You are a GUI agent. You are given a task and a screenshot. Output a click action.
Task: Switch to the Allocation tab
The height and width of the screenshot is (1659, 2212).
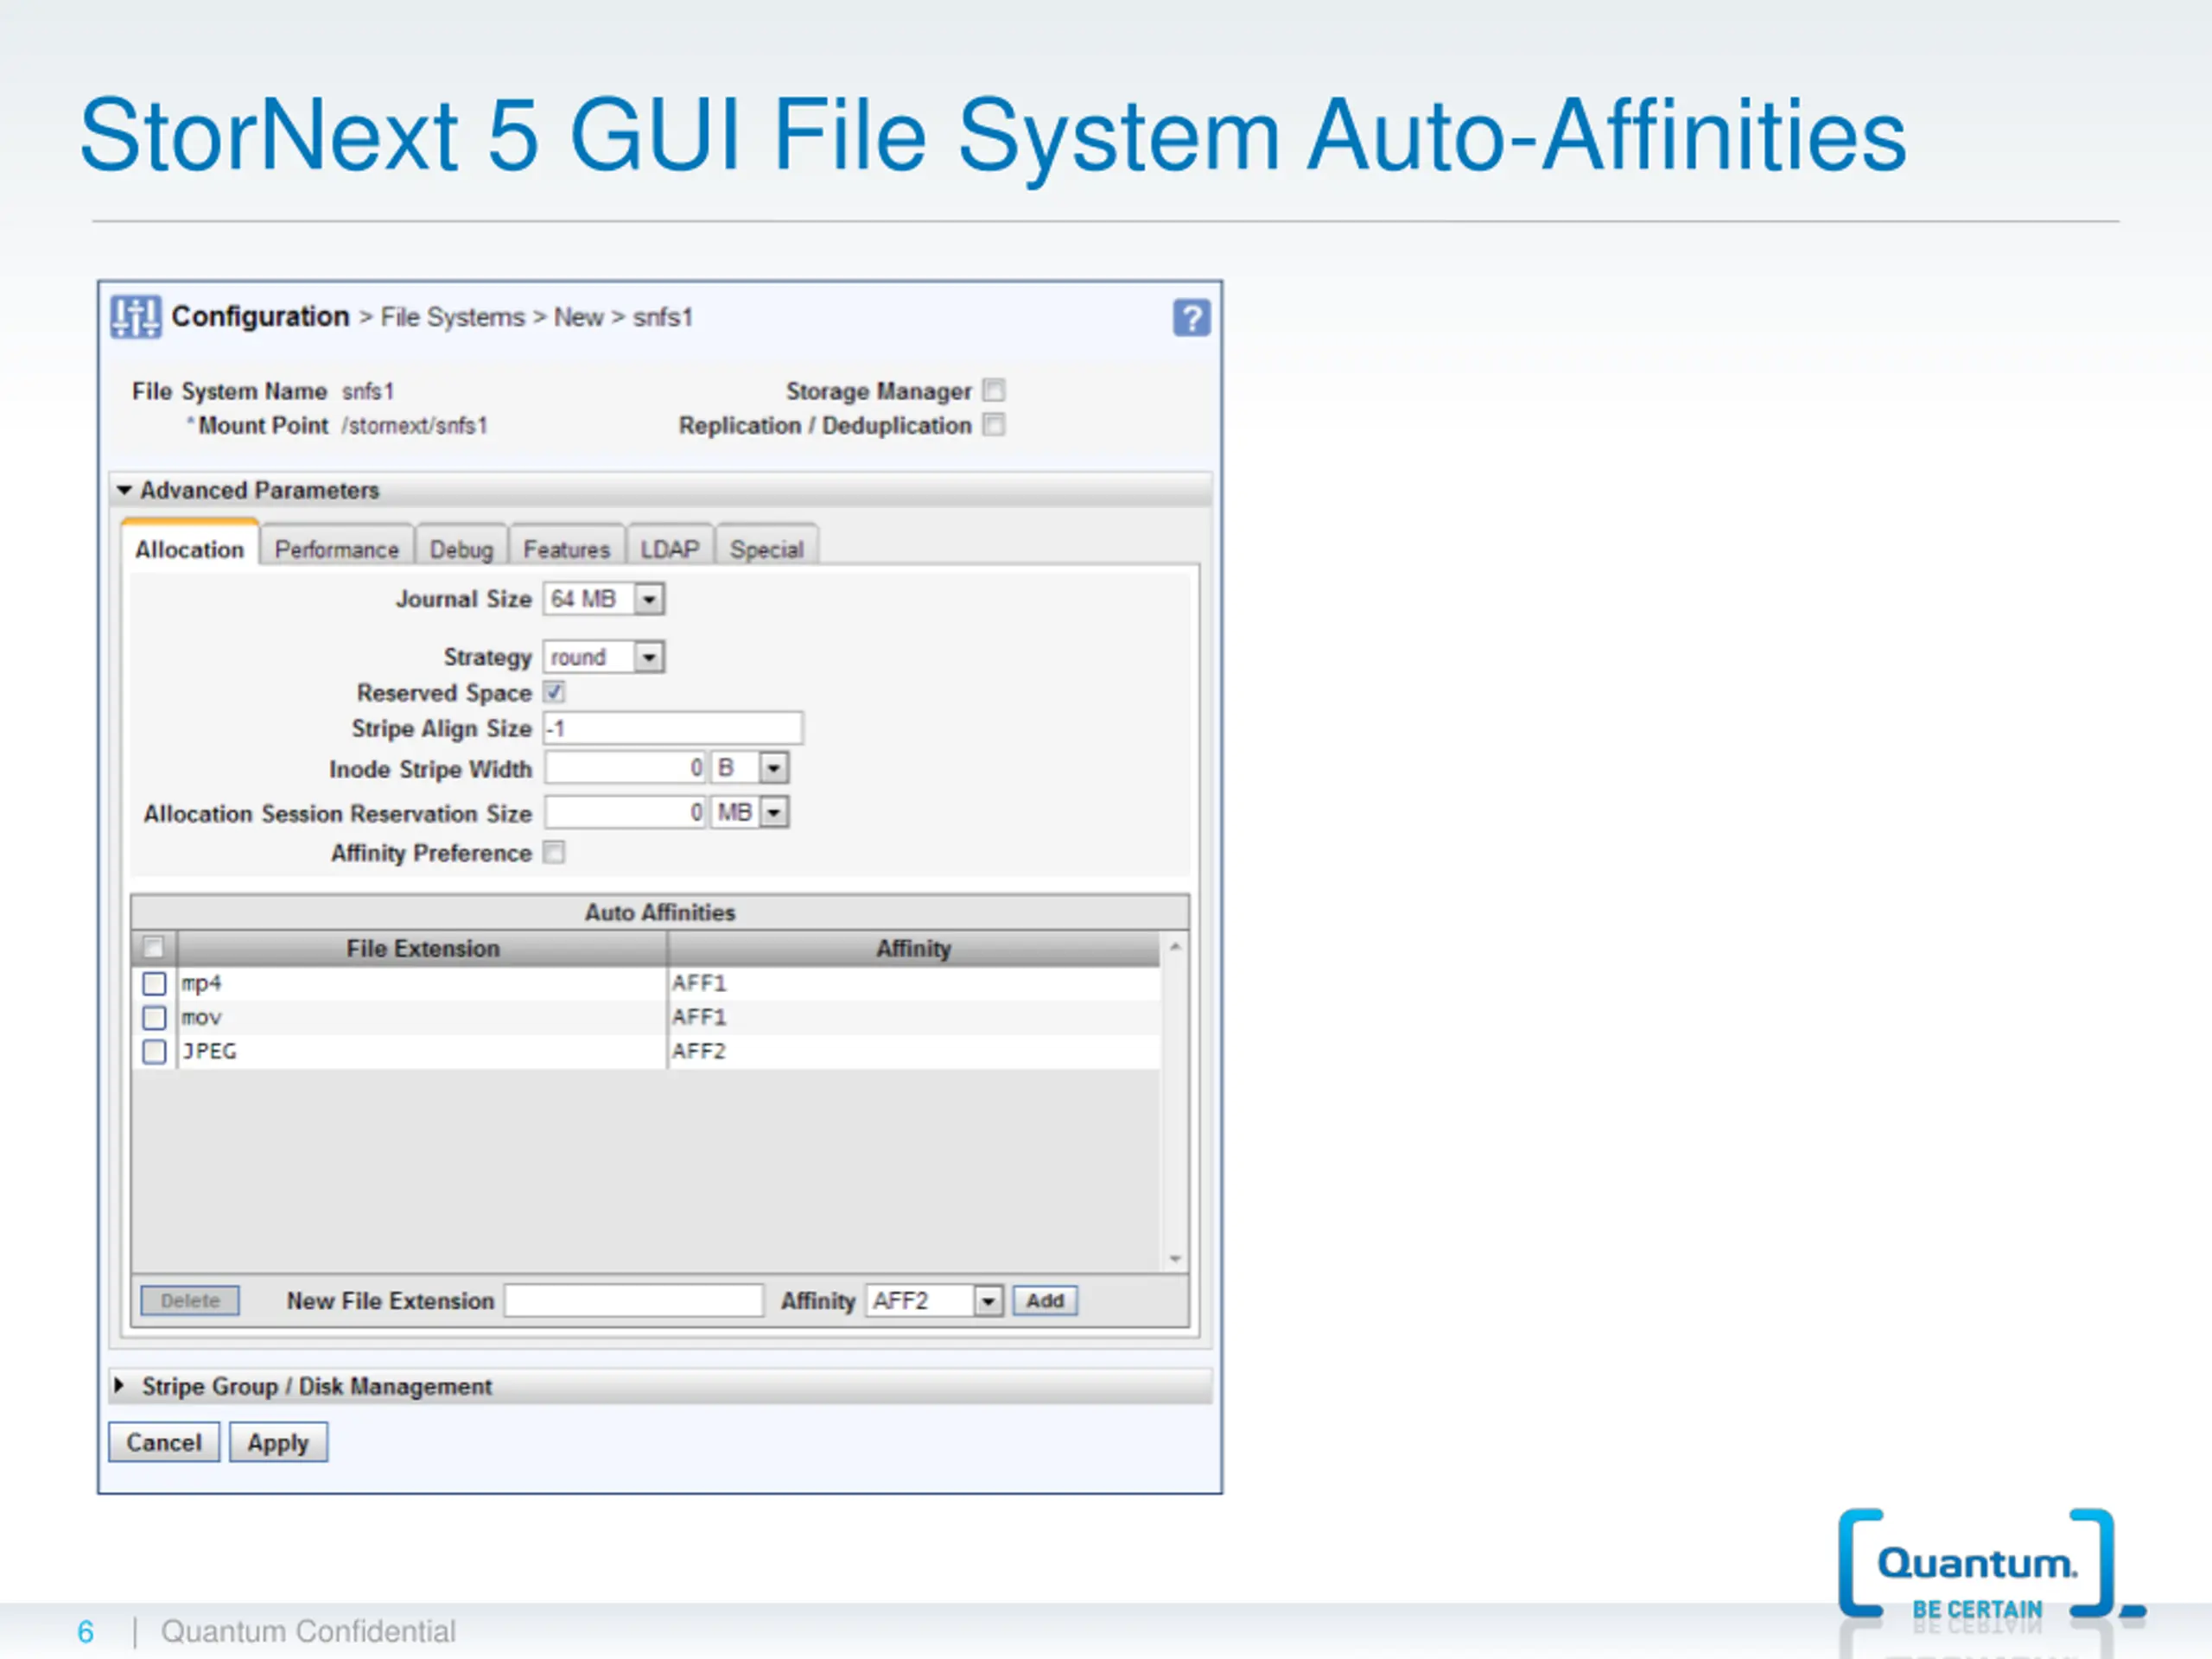(190, 548)
